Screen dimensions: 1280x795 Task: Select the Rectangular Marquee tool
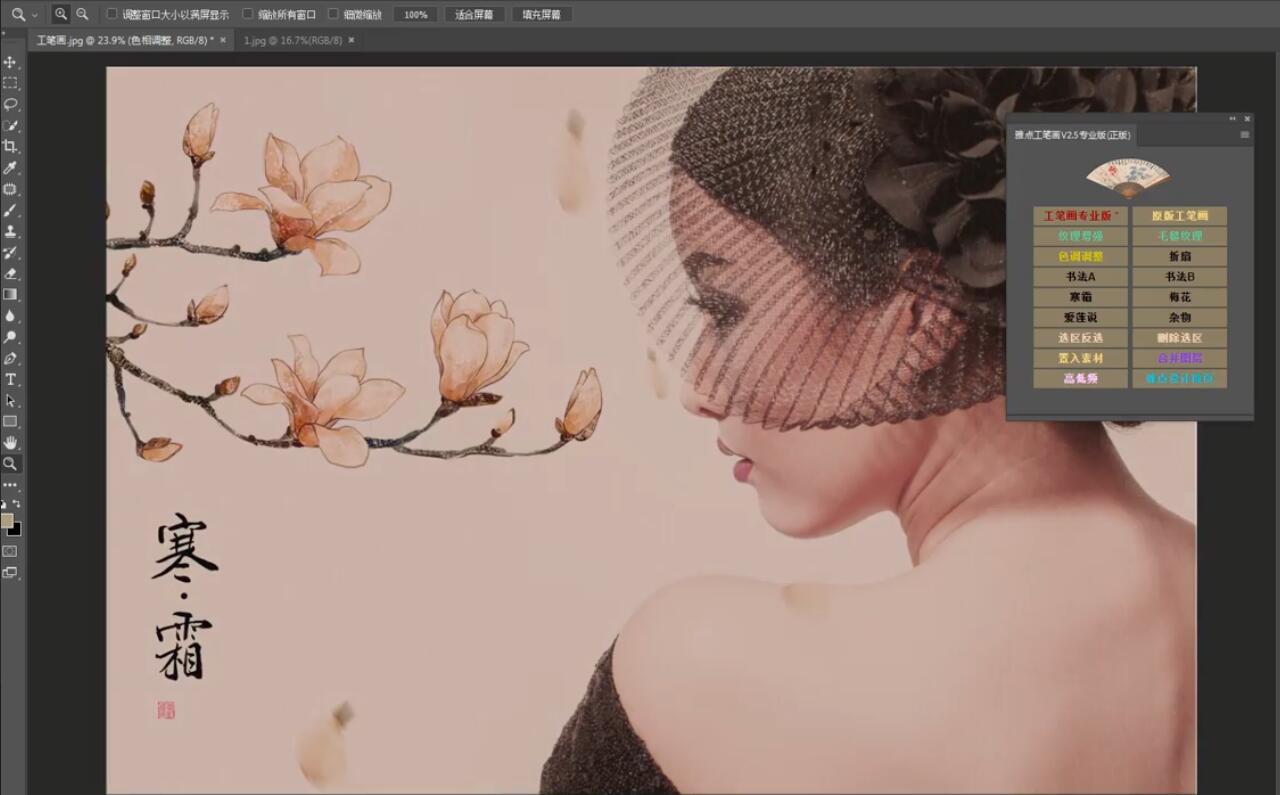[10, 83]
